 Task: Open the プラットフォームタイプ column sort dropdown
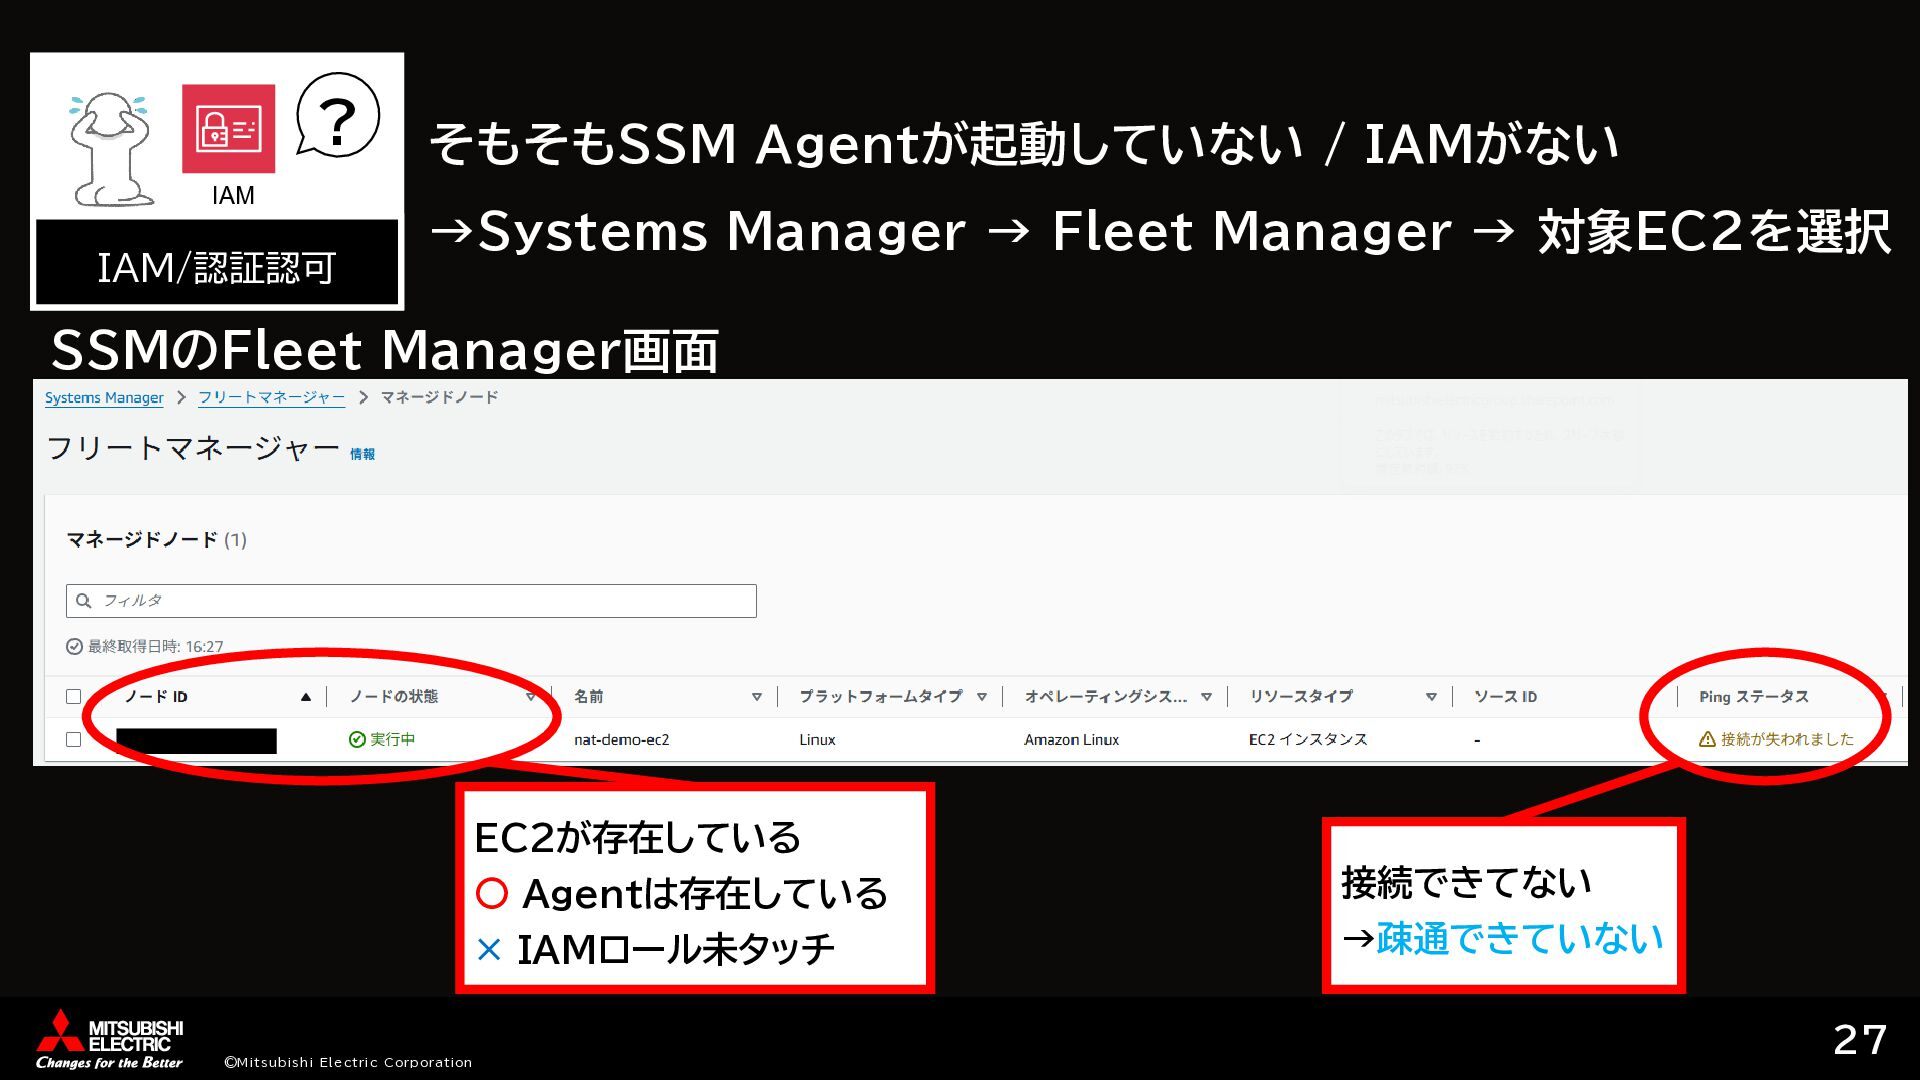click(982, 697)
